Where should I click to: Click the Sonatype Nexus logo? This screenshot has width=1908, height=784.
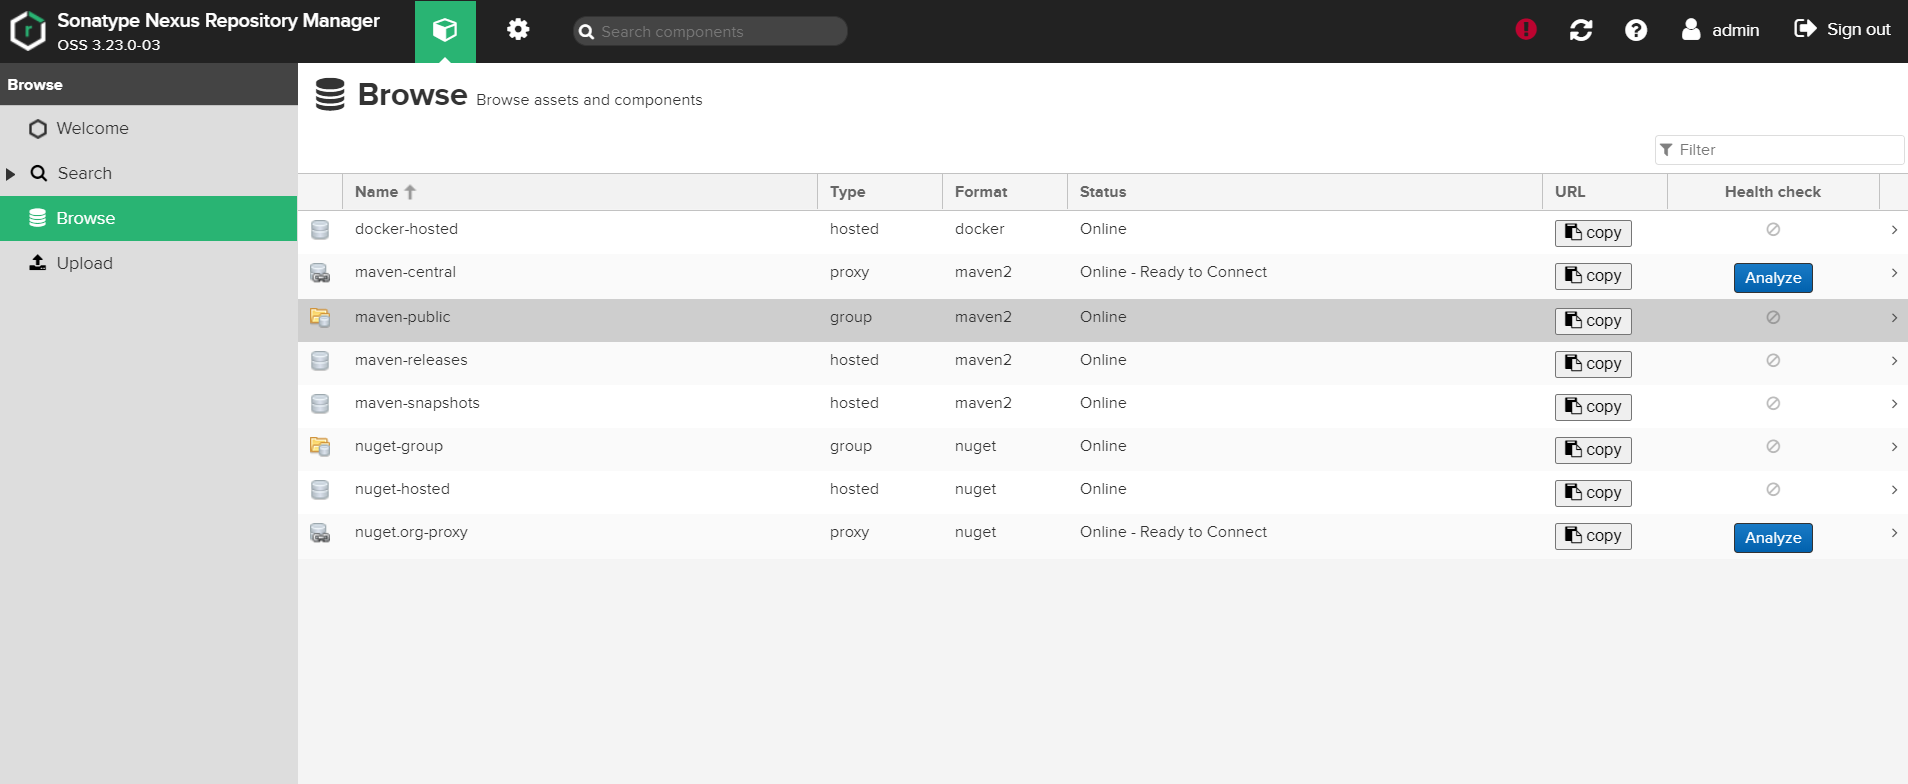click(28, 31)
